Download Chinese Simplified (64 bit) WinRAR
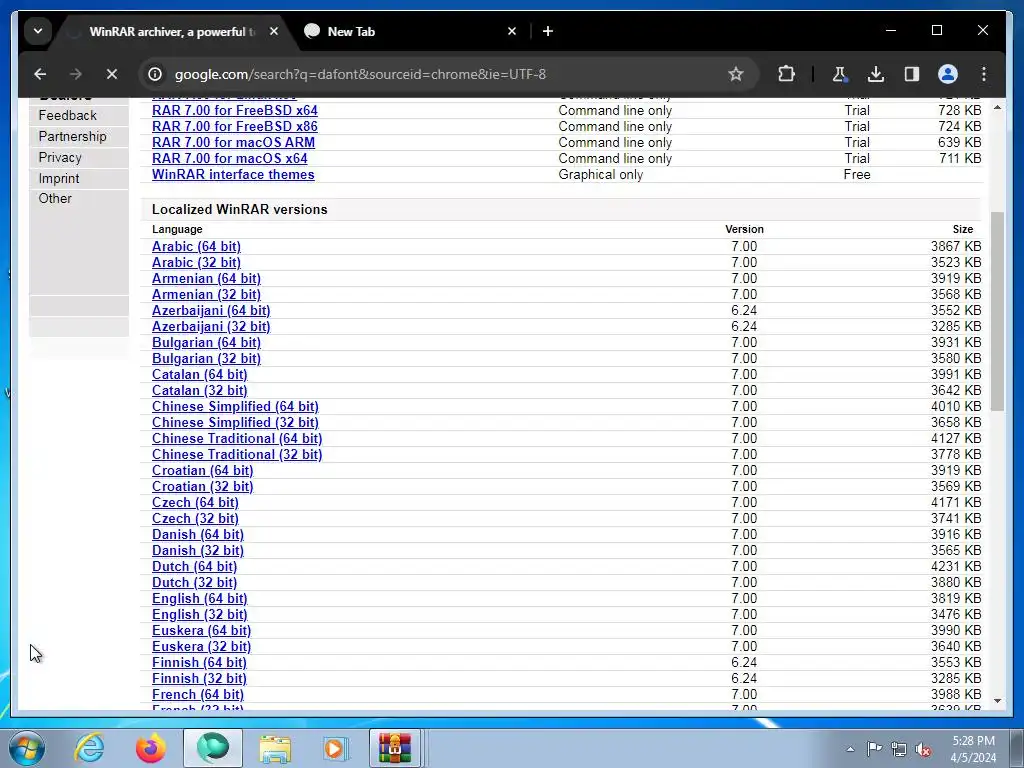 235,406
